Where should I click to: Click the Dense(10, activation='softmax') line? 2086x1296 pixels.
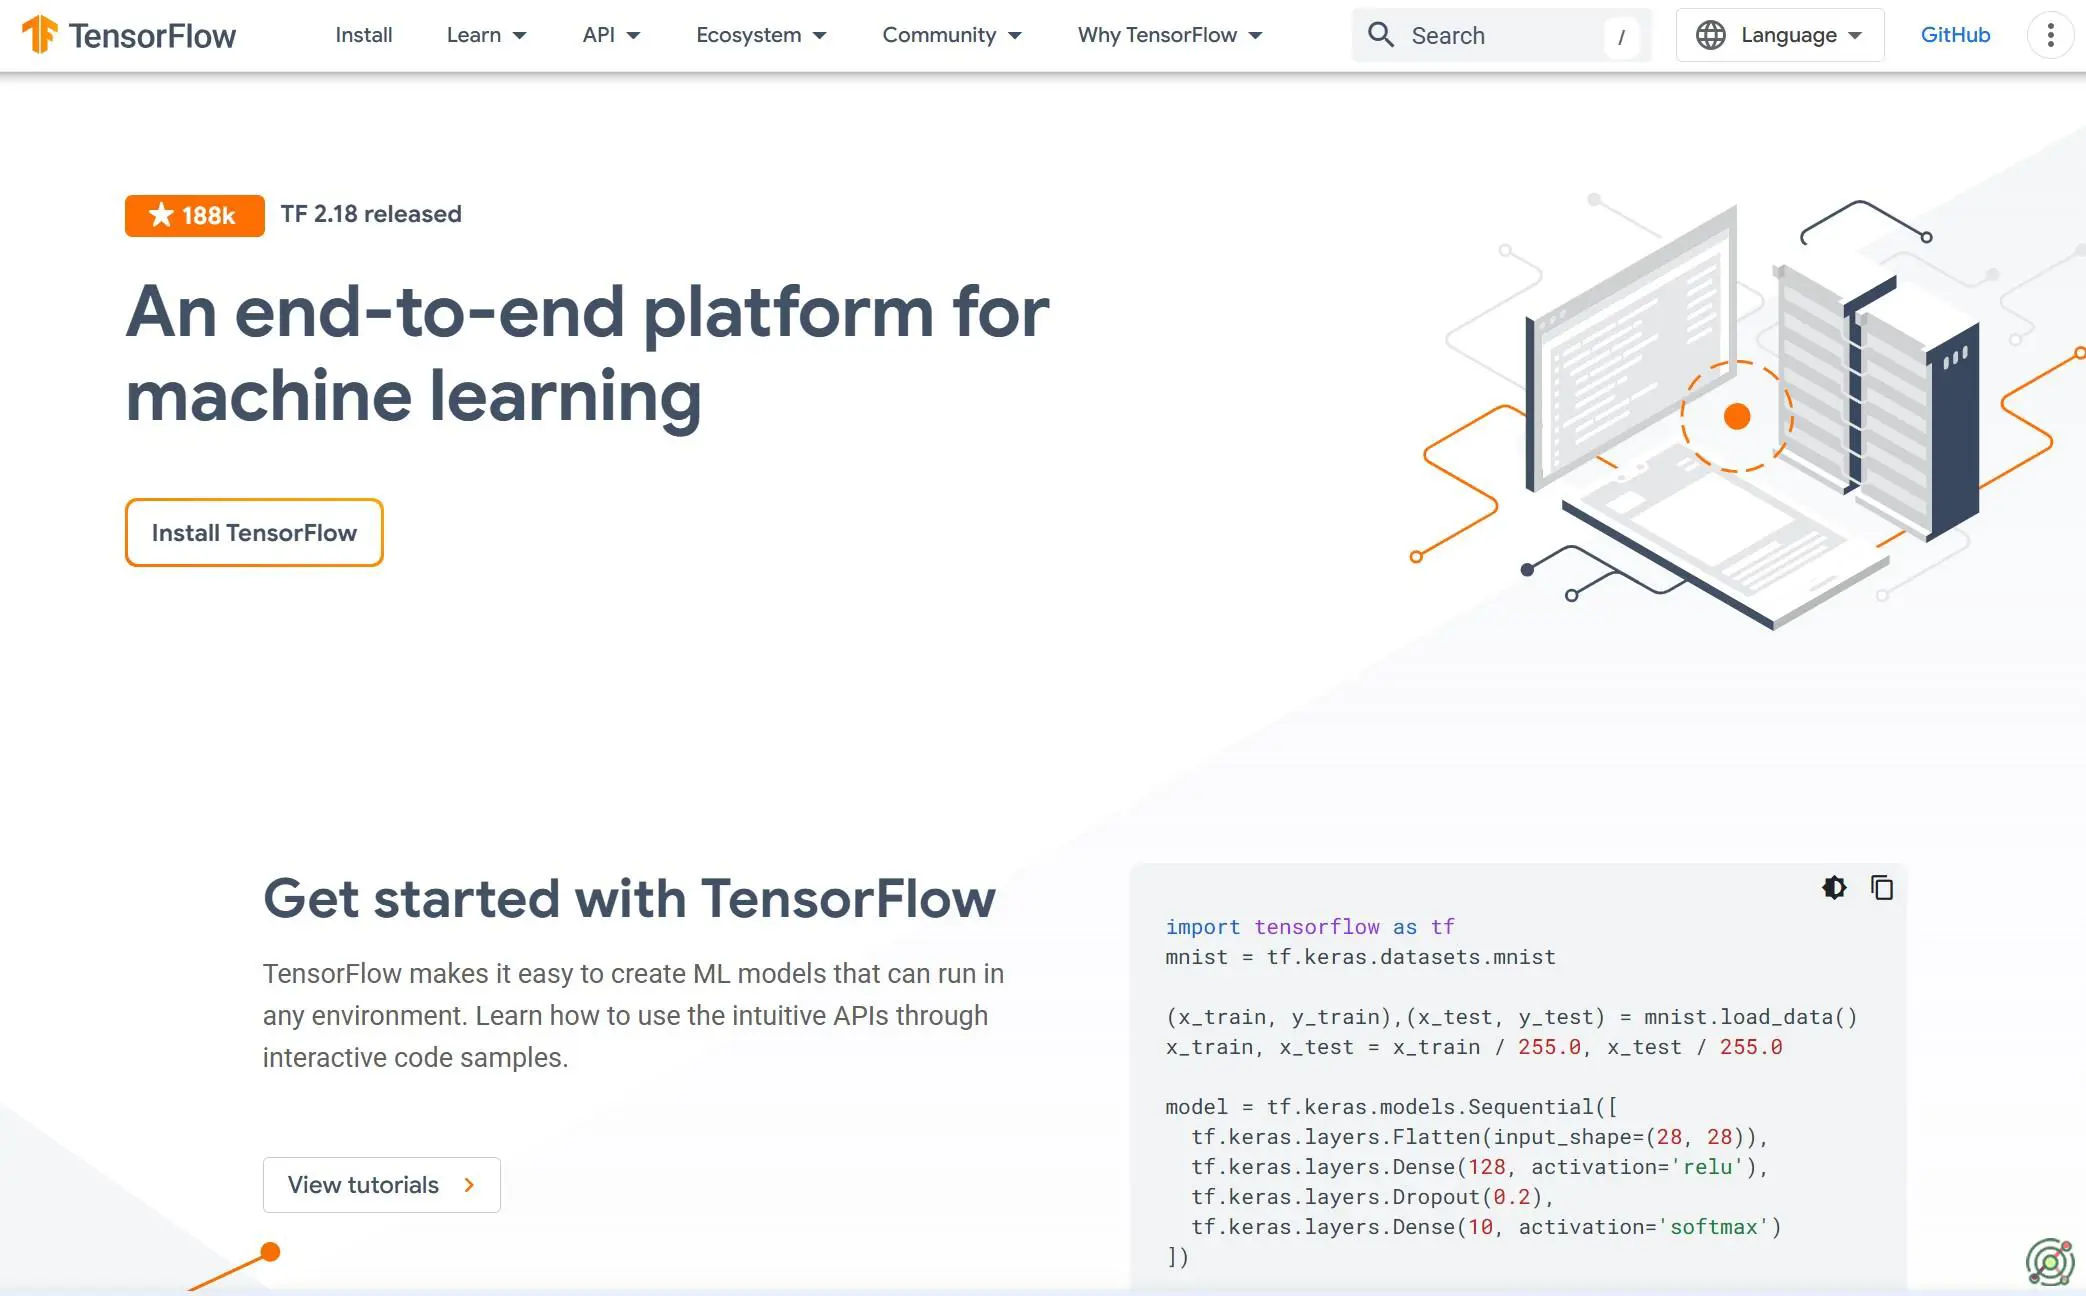click(x=1486, y=1227)
